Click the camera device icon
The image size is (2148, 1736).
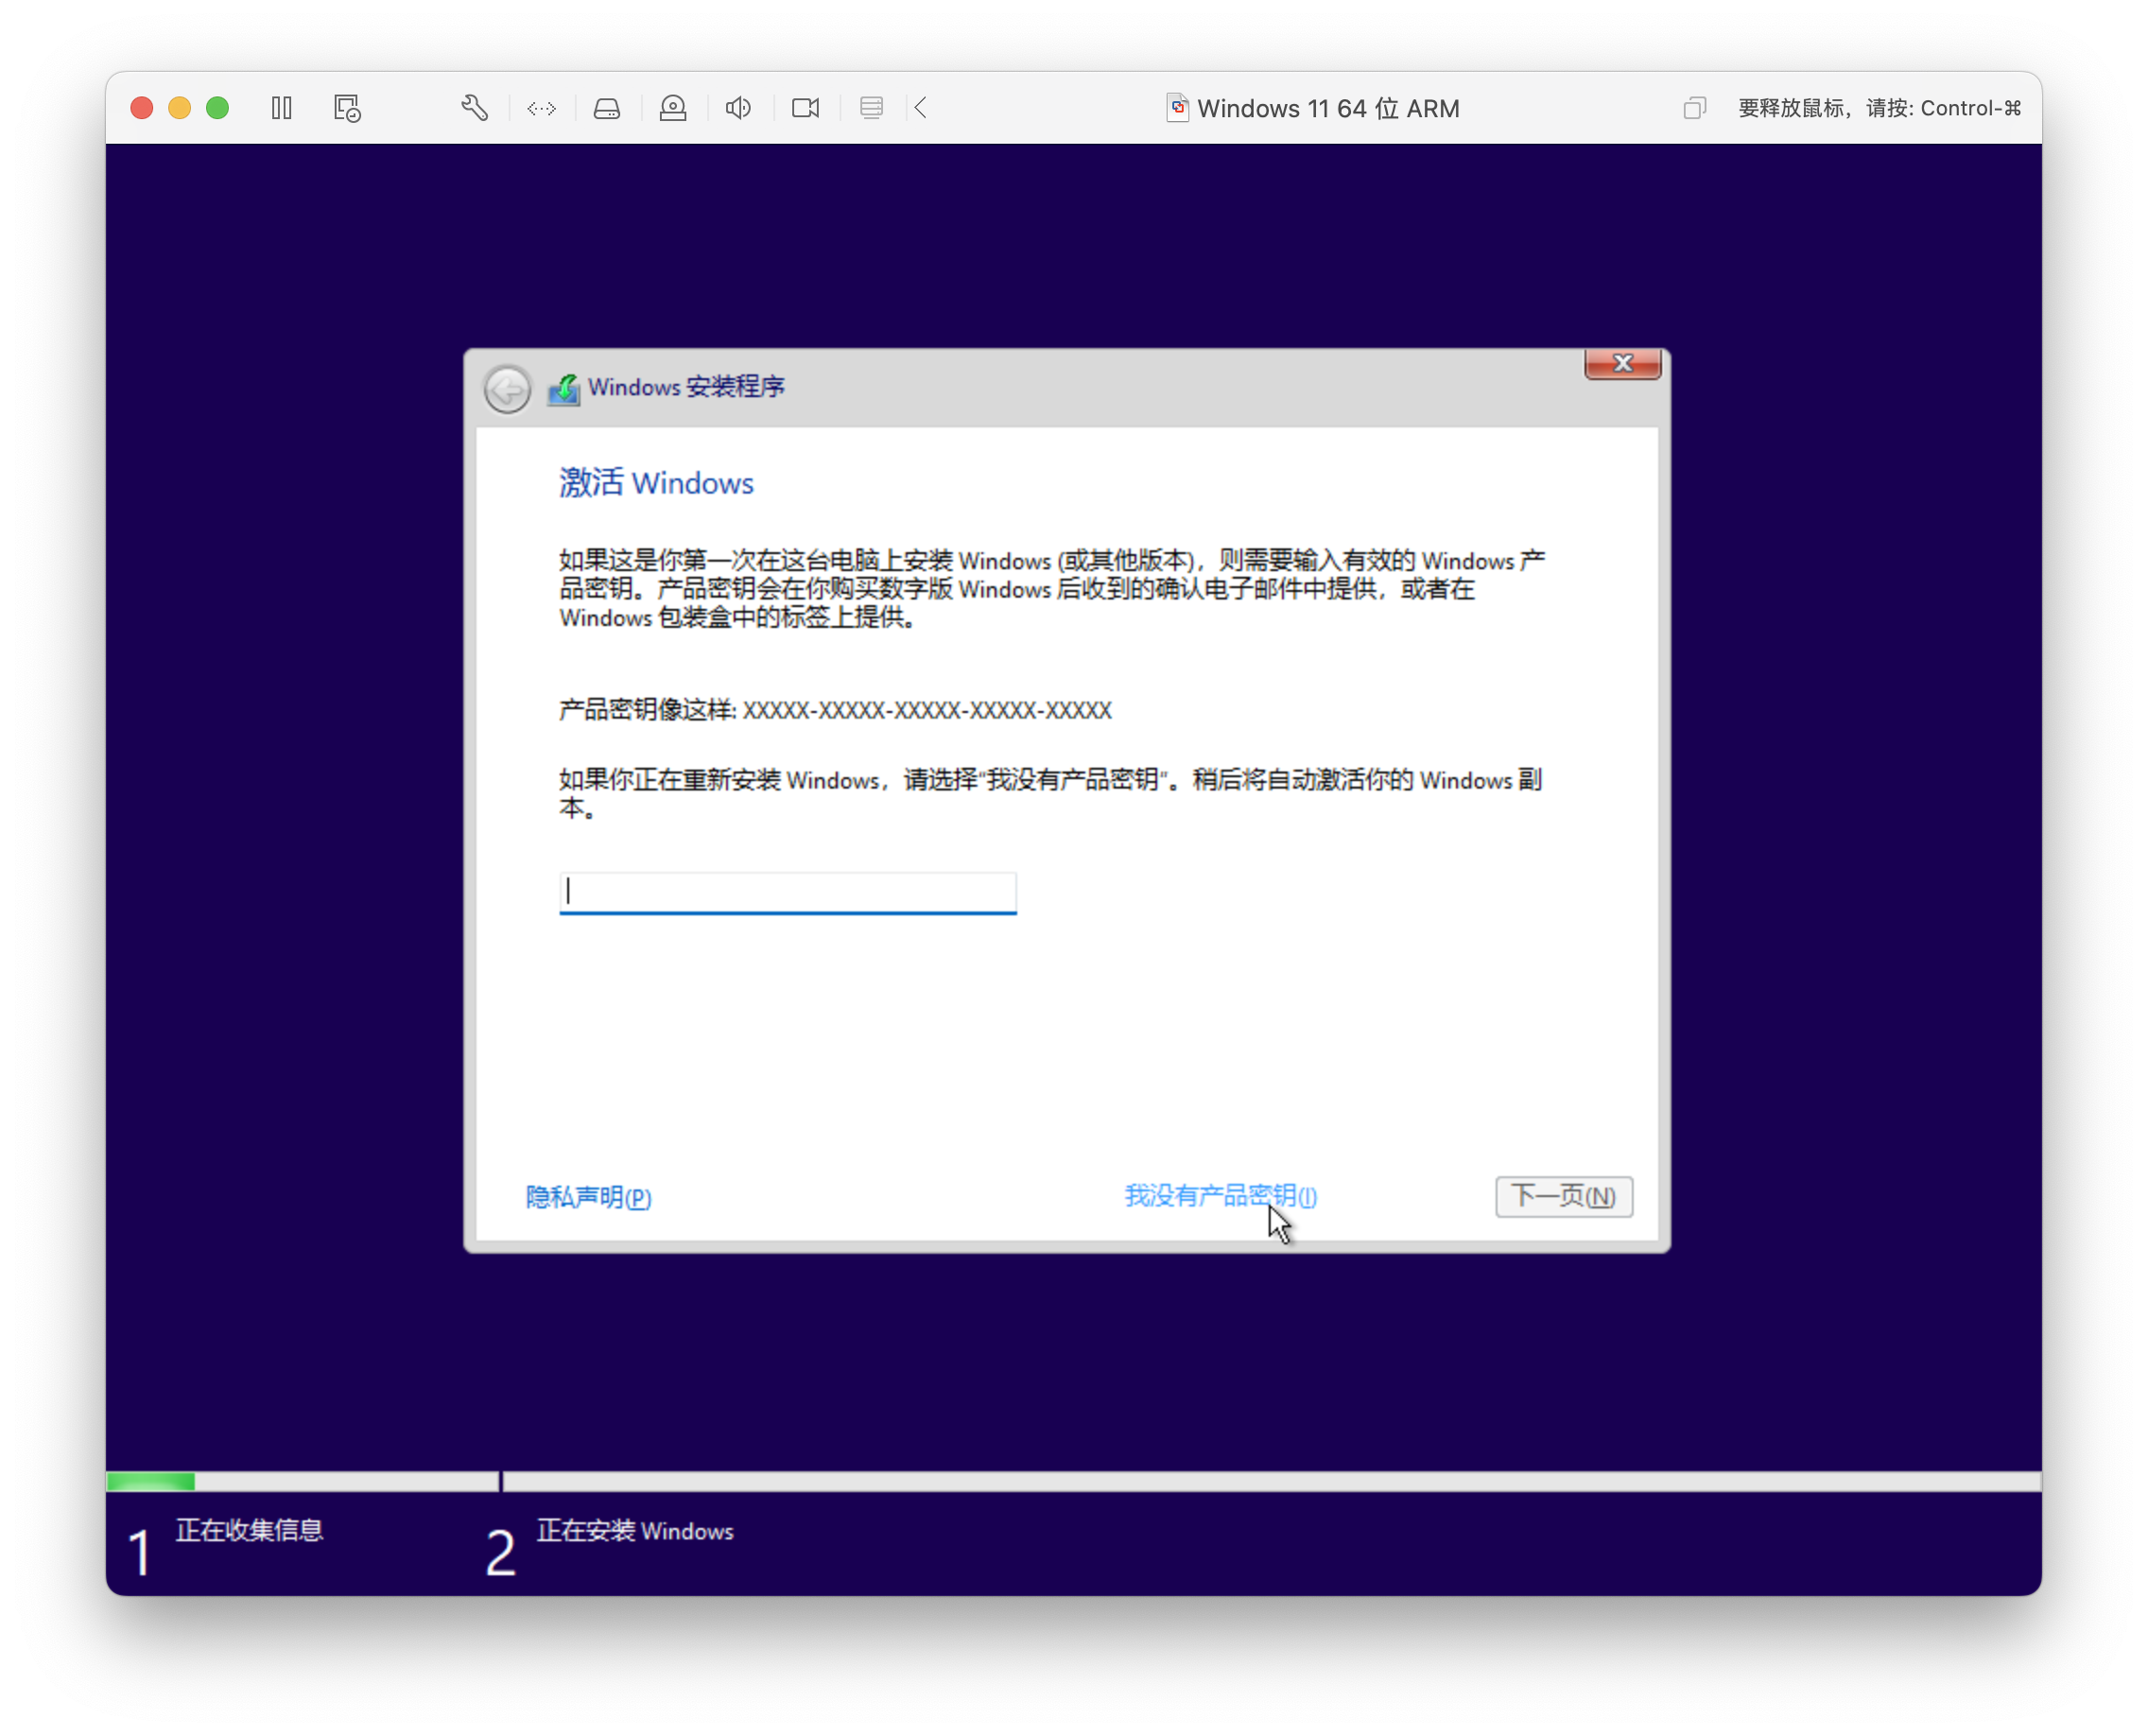805,108
